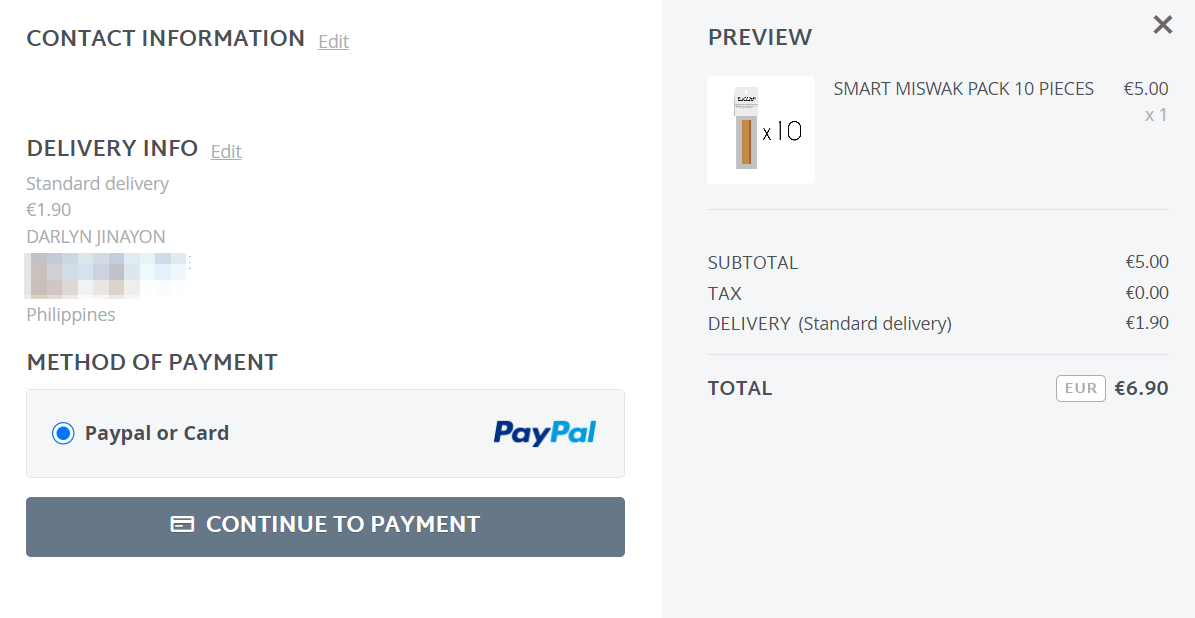Click the DELIVERY (Standard delivery) summary line
The width and height of the screenshot is (1195, 618).
829,324
